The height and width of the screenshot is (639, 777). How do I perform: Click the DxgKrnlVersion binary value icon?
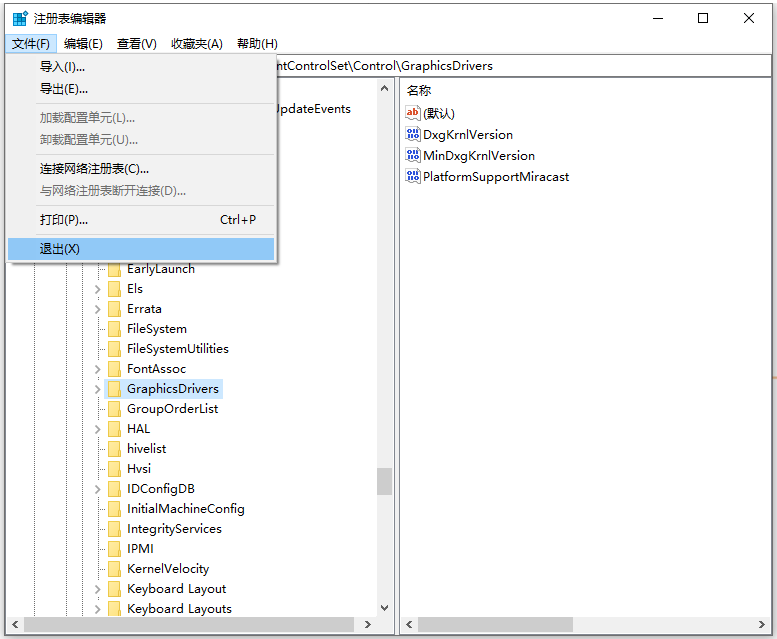(x=412, y=134)
